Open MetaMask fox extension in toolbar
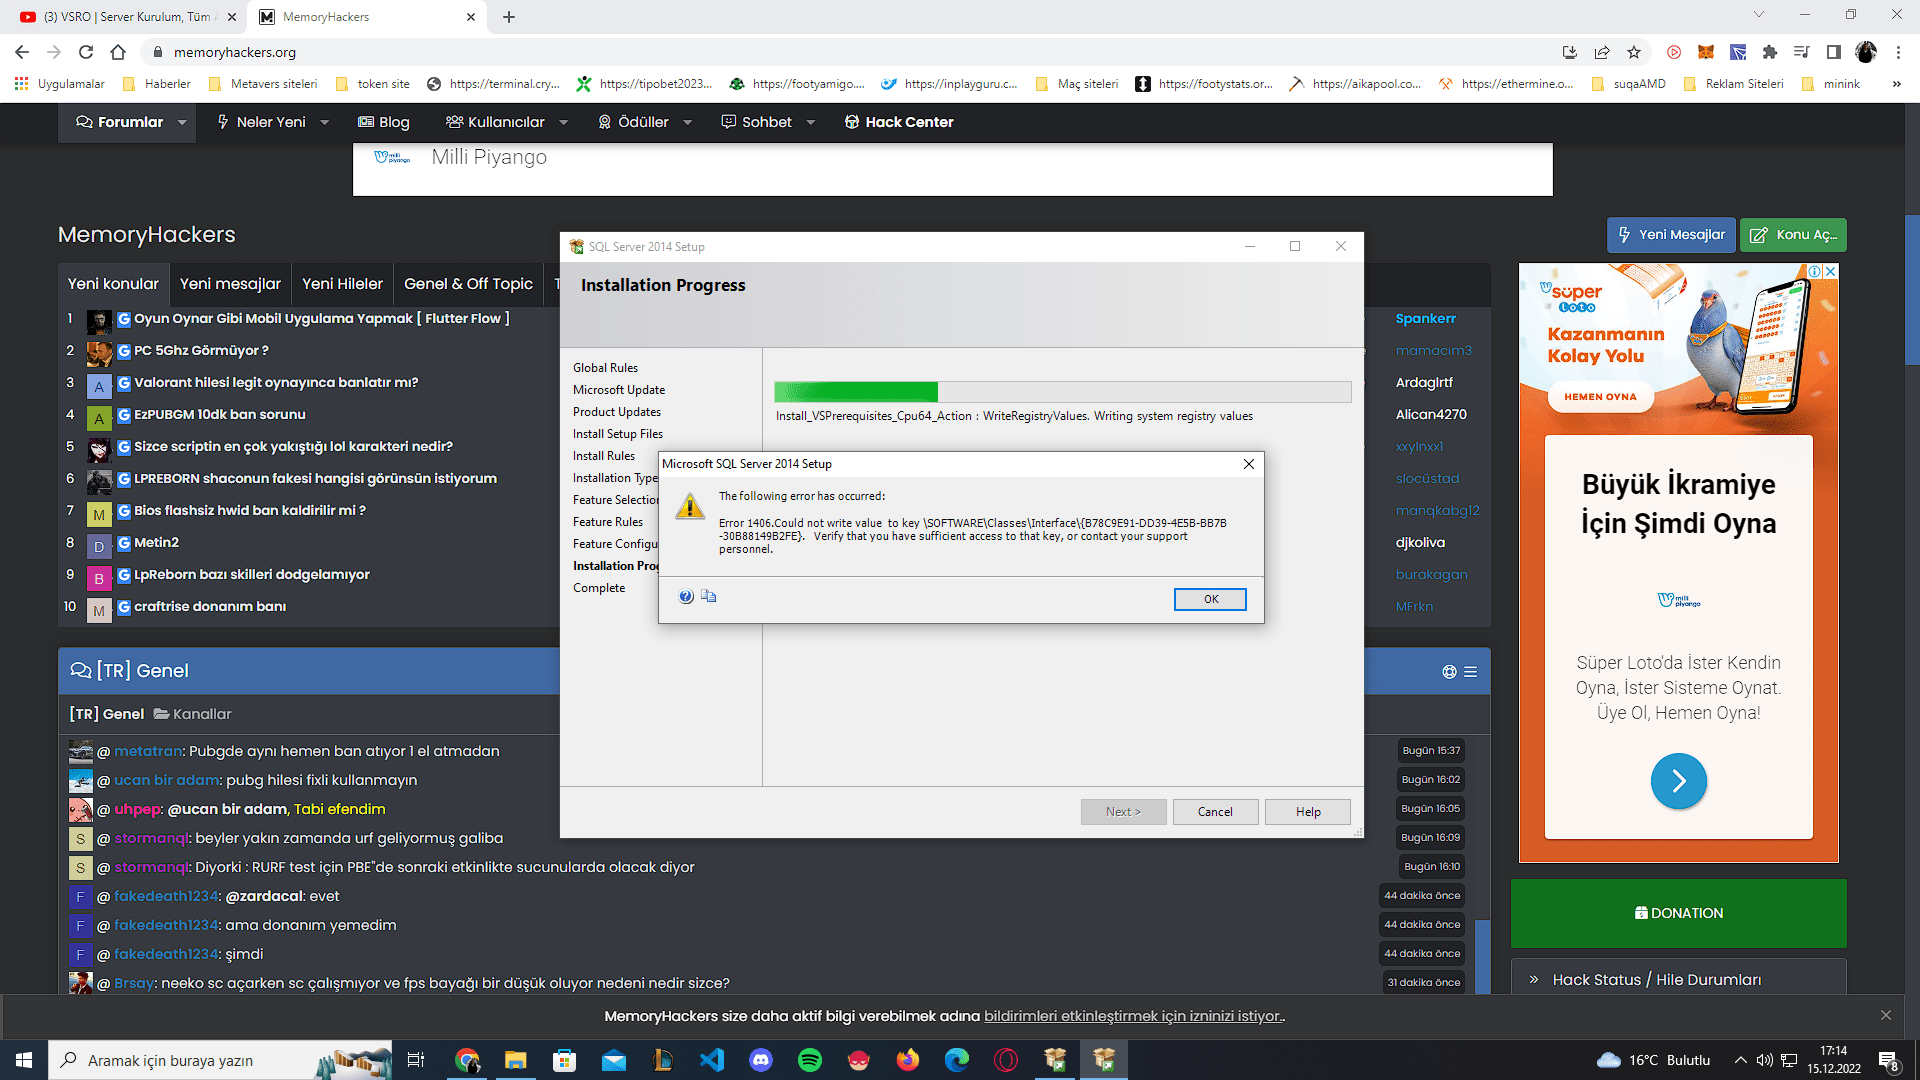 point(1706,52)
